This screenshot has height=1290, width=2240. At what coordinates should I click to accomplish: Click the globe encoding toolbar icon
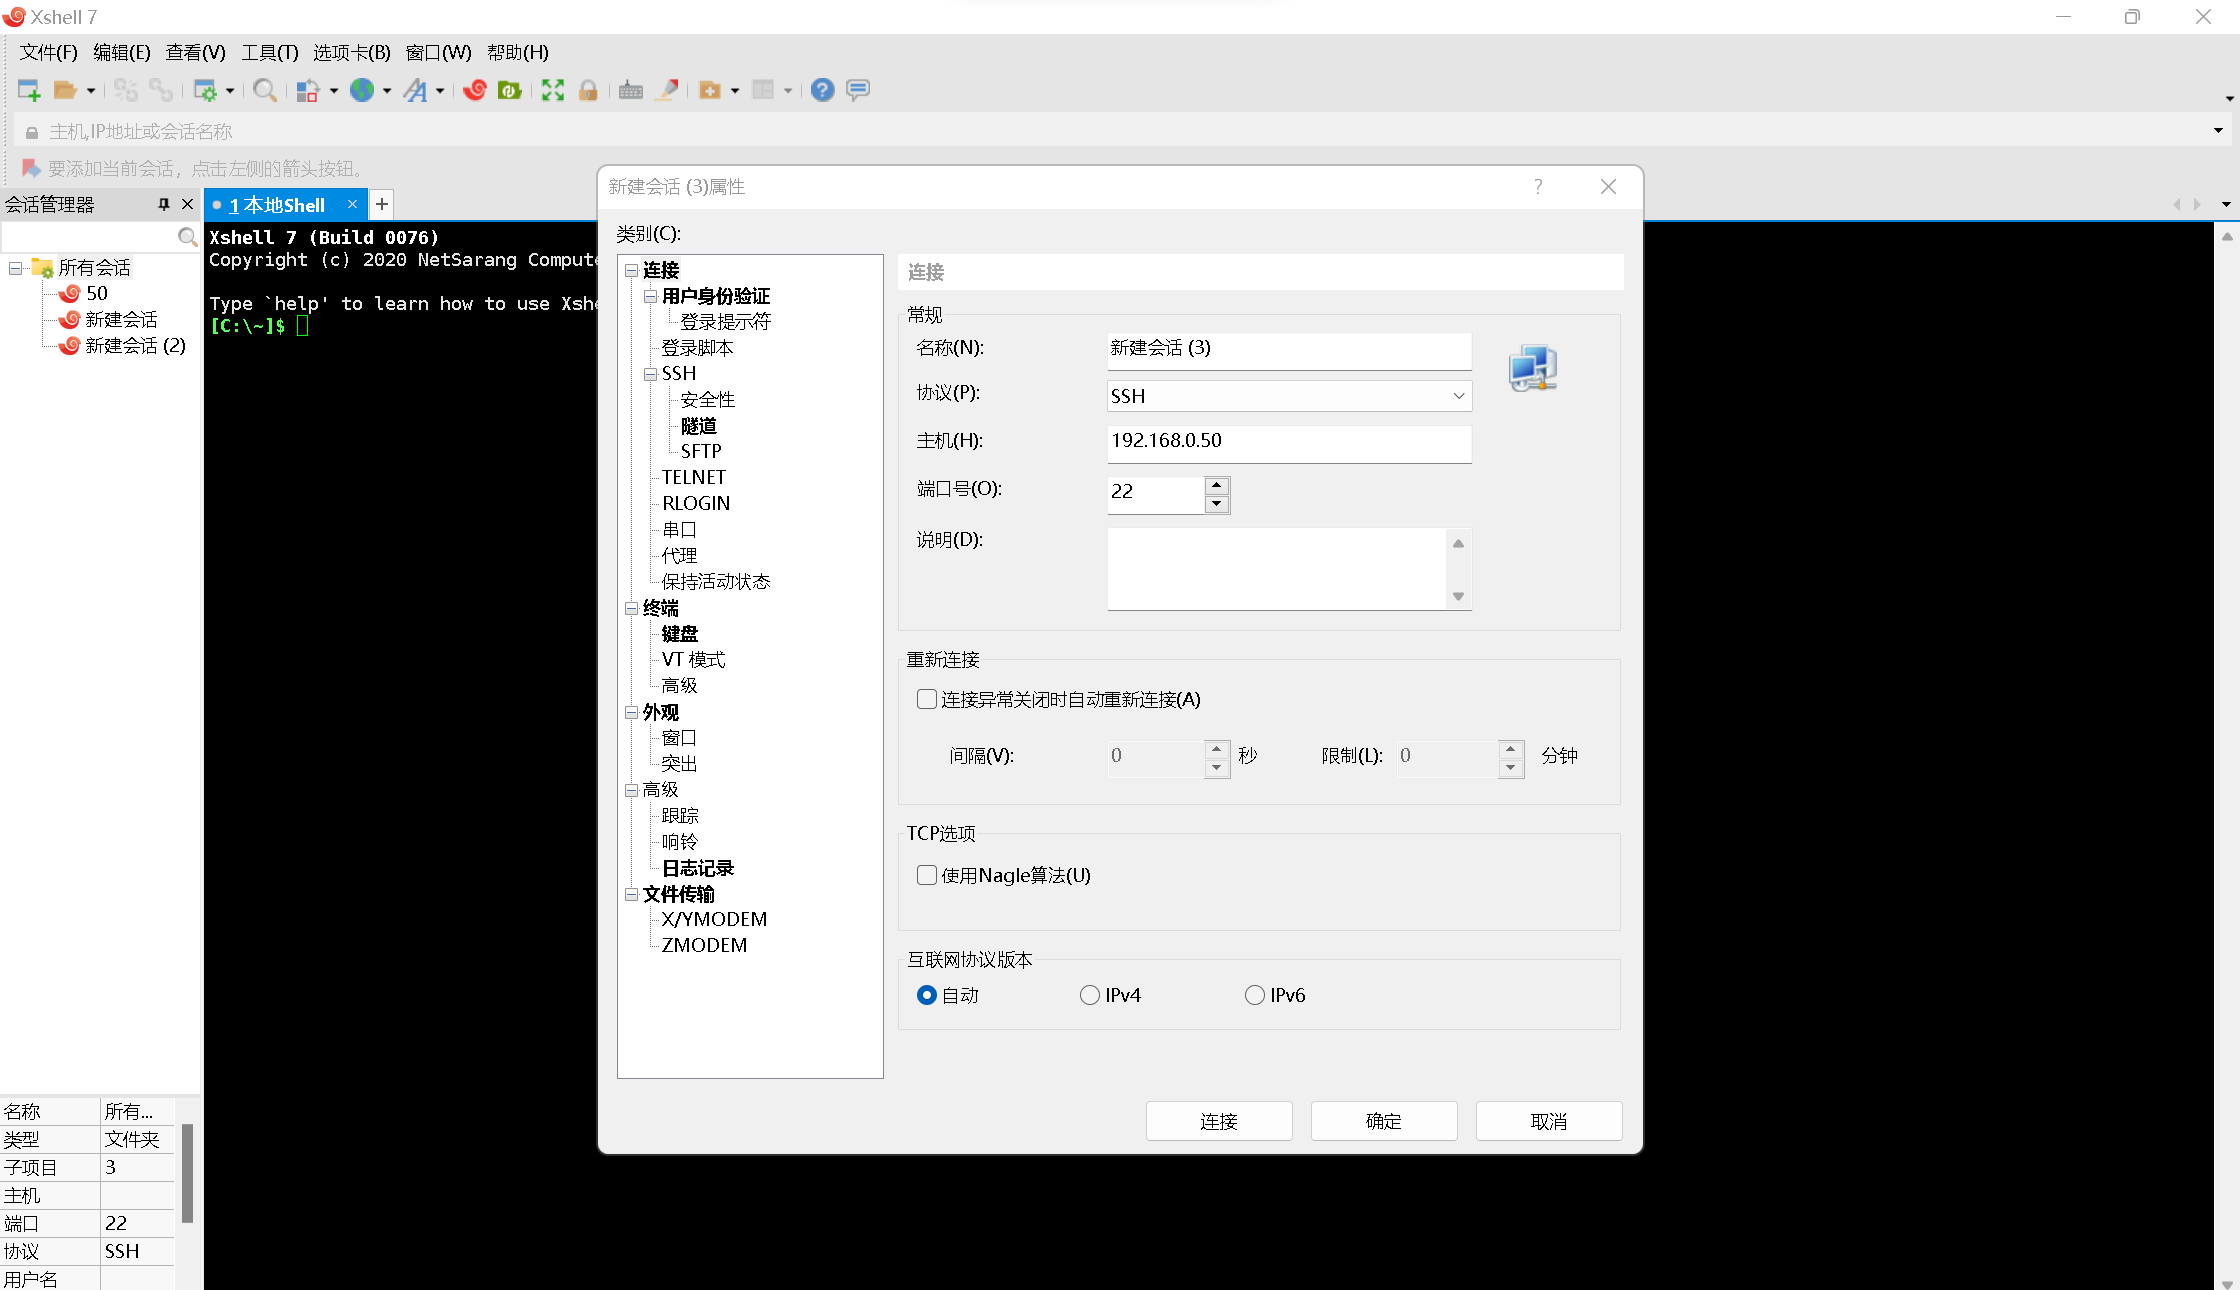point(362,90)
